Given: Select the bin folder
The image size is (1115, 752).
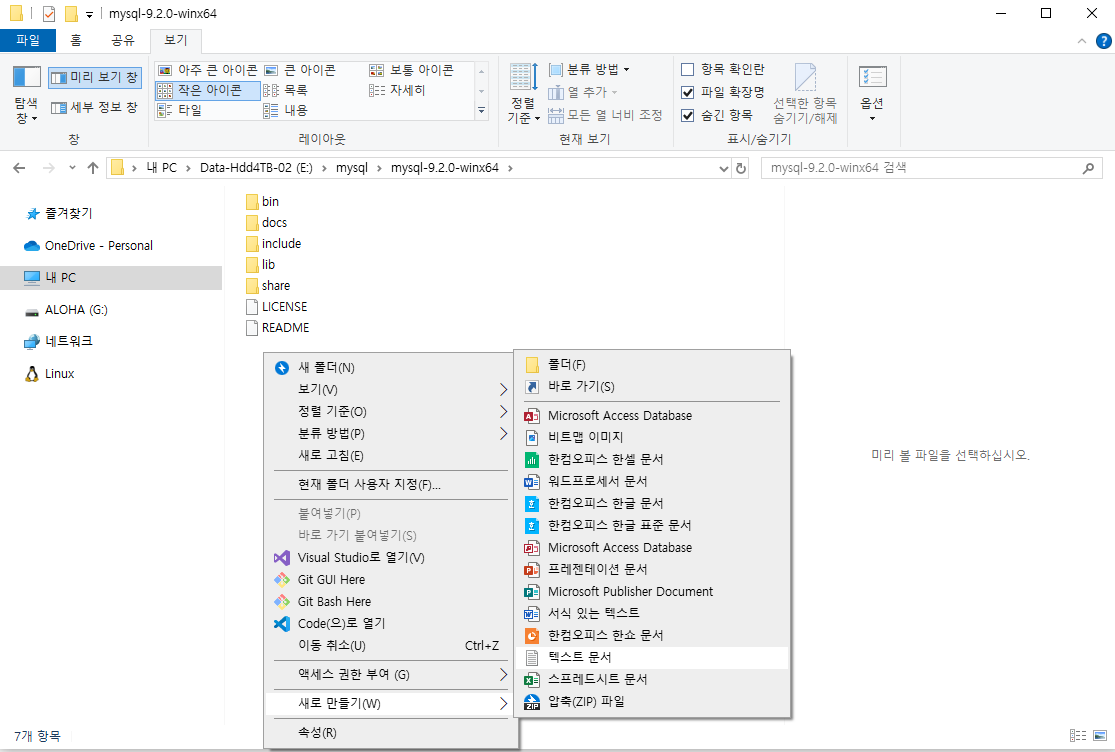Looking at the screenshot, I should [262, 202].
